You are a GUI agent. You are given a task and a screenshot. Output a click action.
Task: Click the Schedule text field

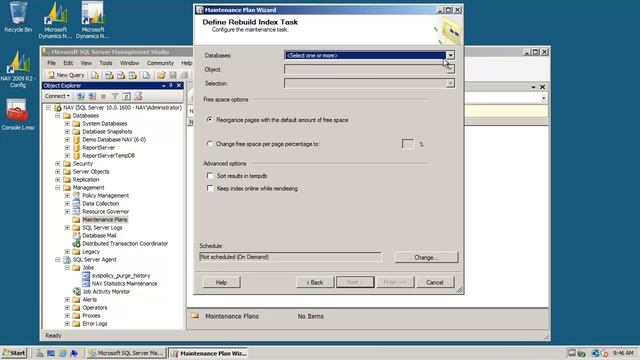tap(290, 257)
